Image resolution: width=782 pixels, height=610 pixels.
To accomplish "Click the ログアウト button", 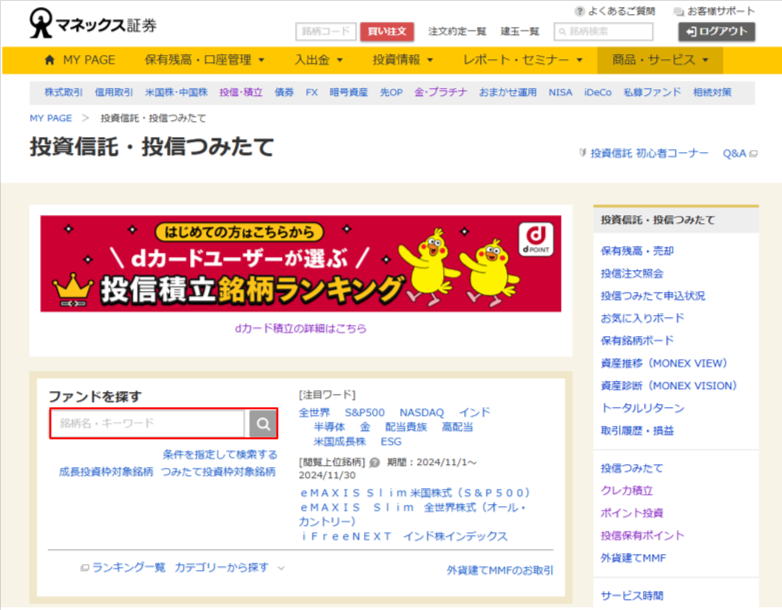I will [716, 31].
